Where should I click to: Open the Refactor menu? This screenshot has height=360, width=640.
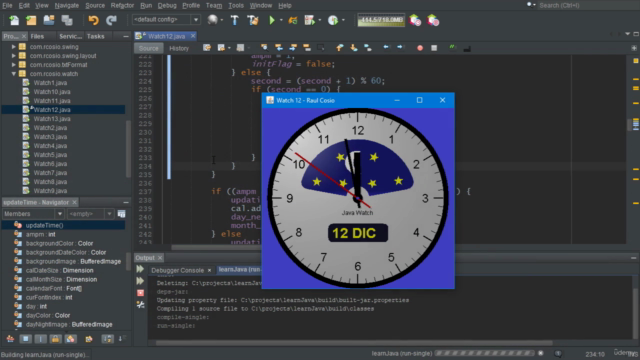pos(122,5)
